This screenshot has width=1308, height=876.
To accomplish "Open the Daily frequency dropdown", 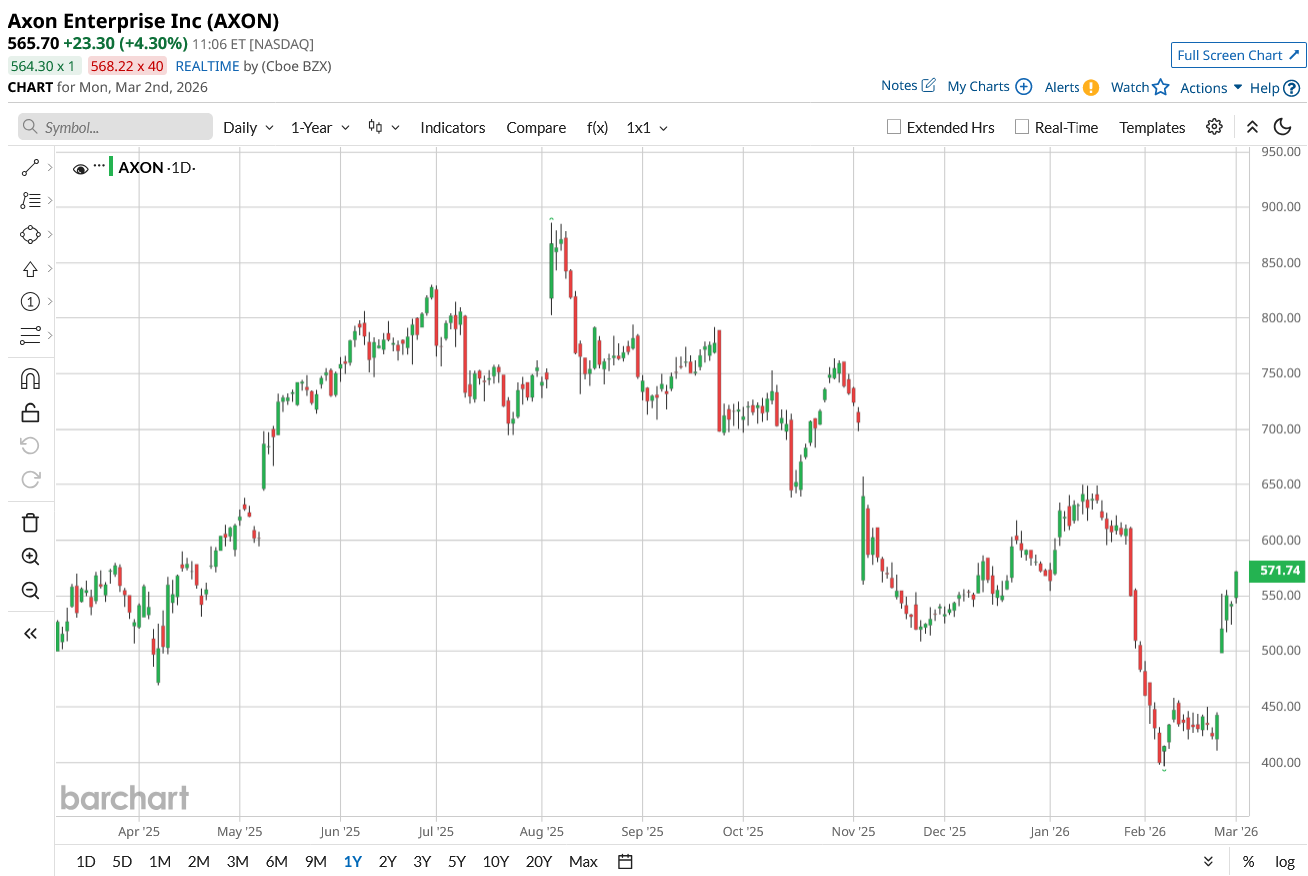I will tap(248, 127).
